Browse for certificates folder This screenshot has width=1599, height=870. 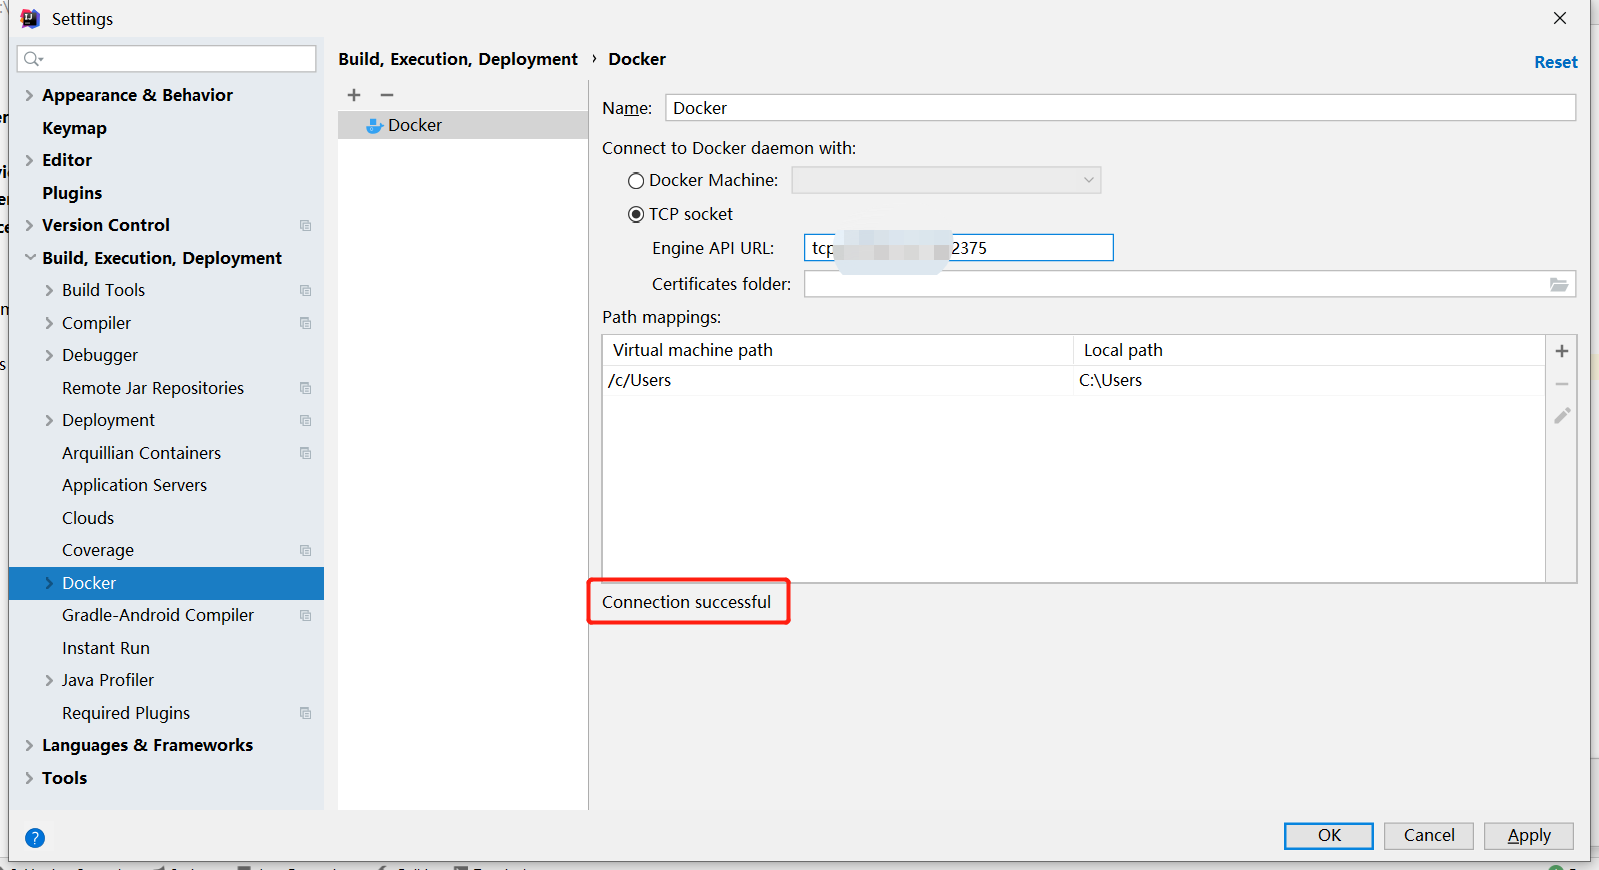1559,284
